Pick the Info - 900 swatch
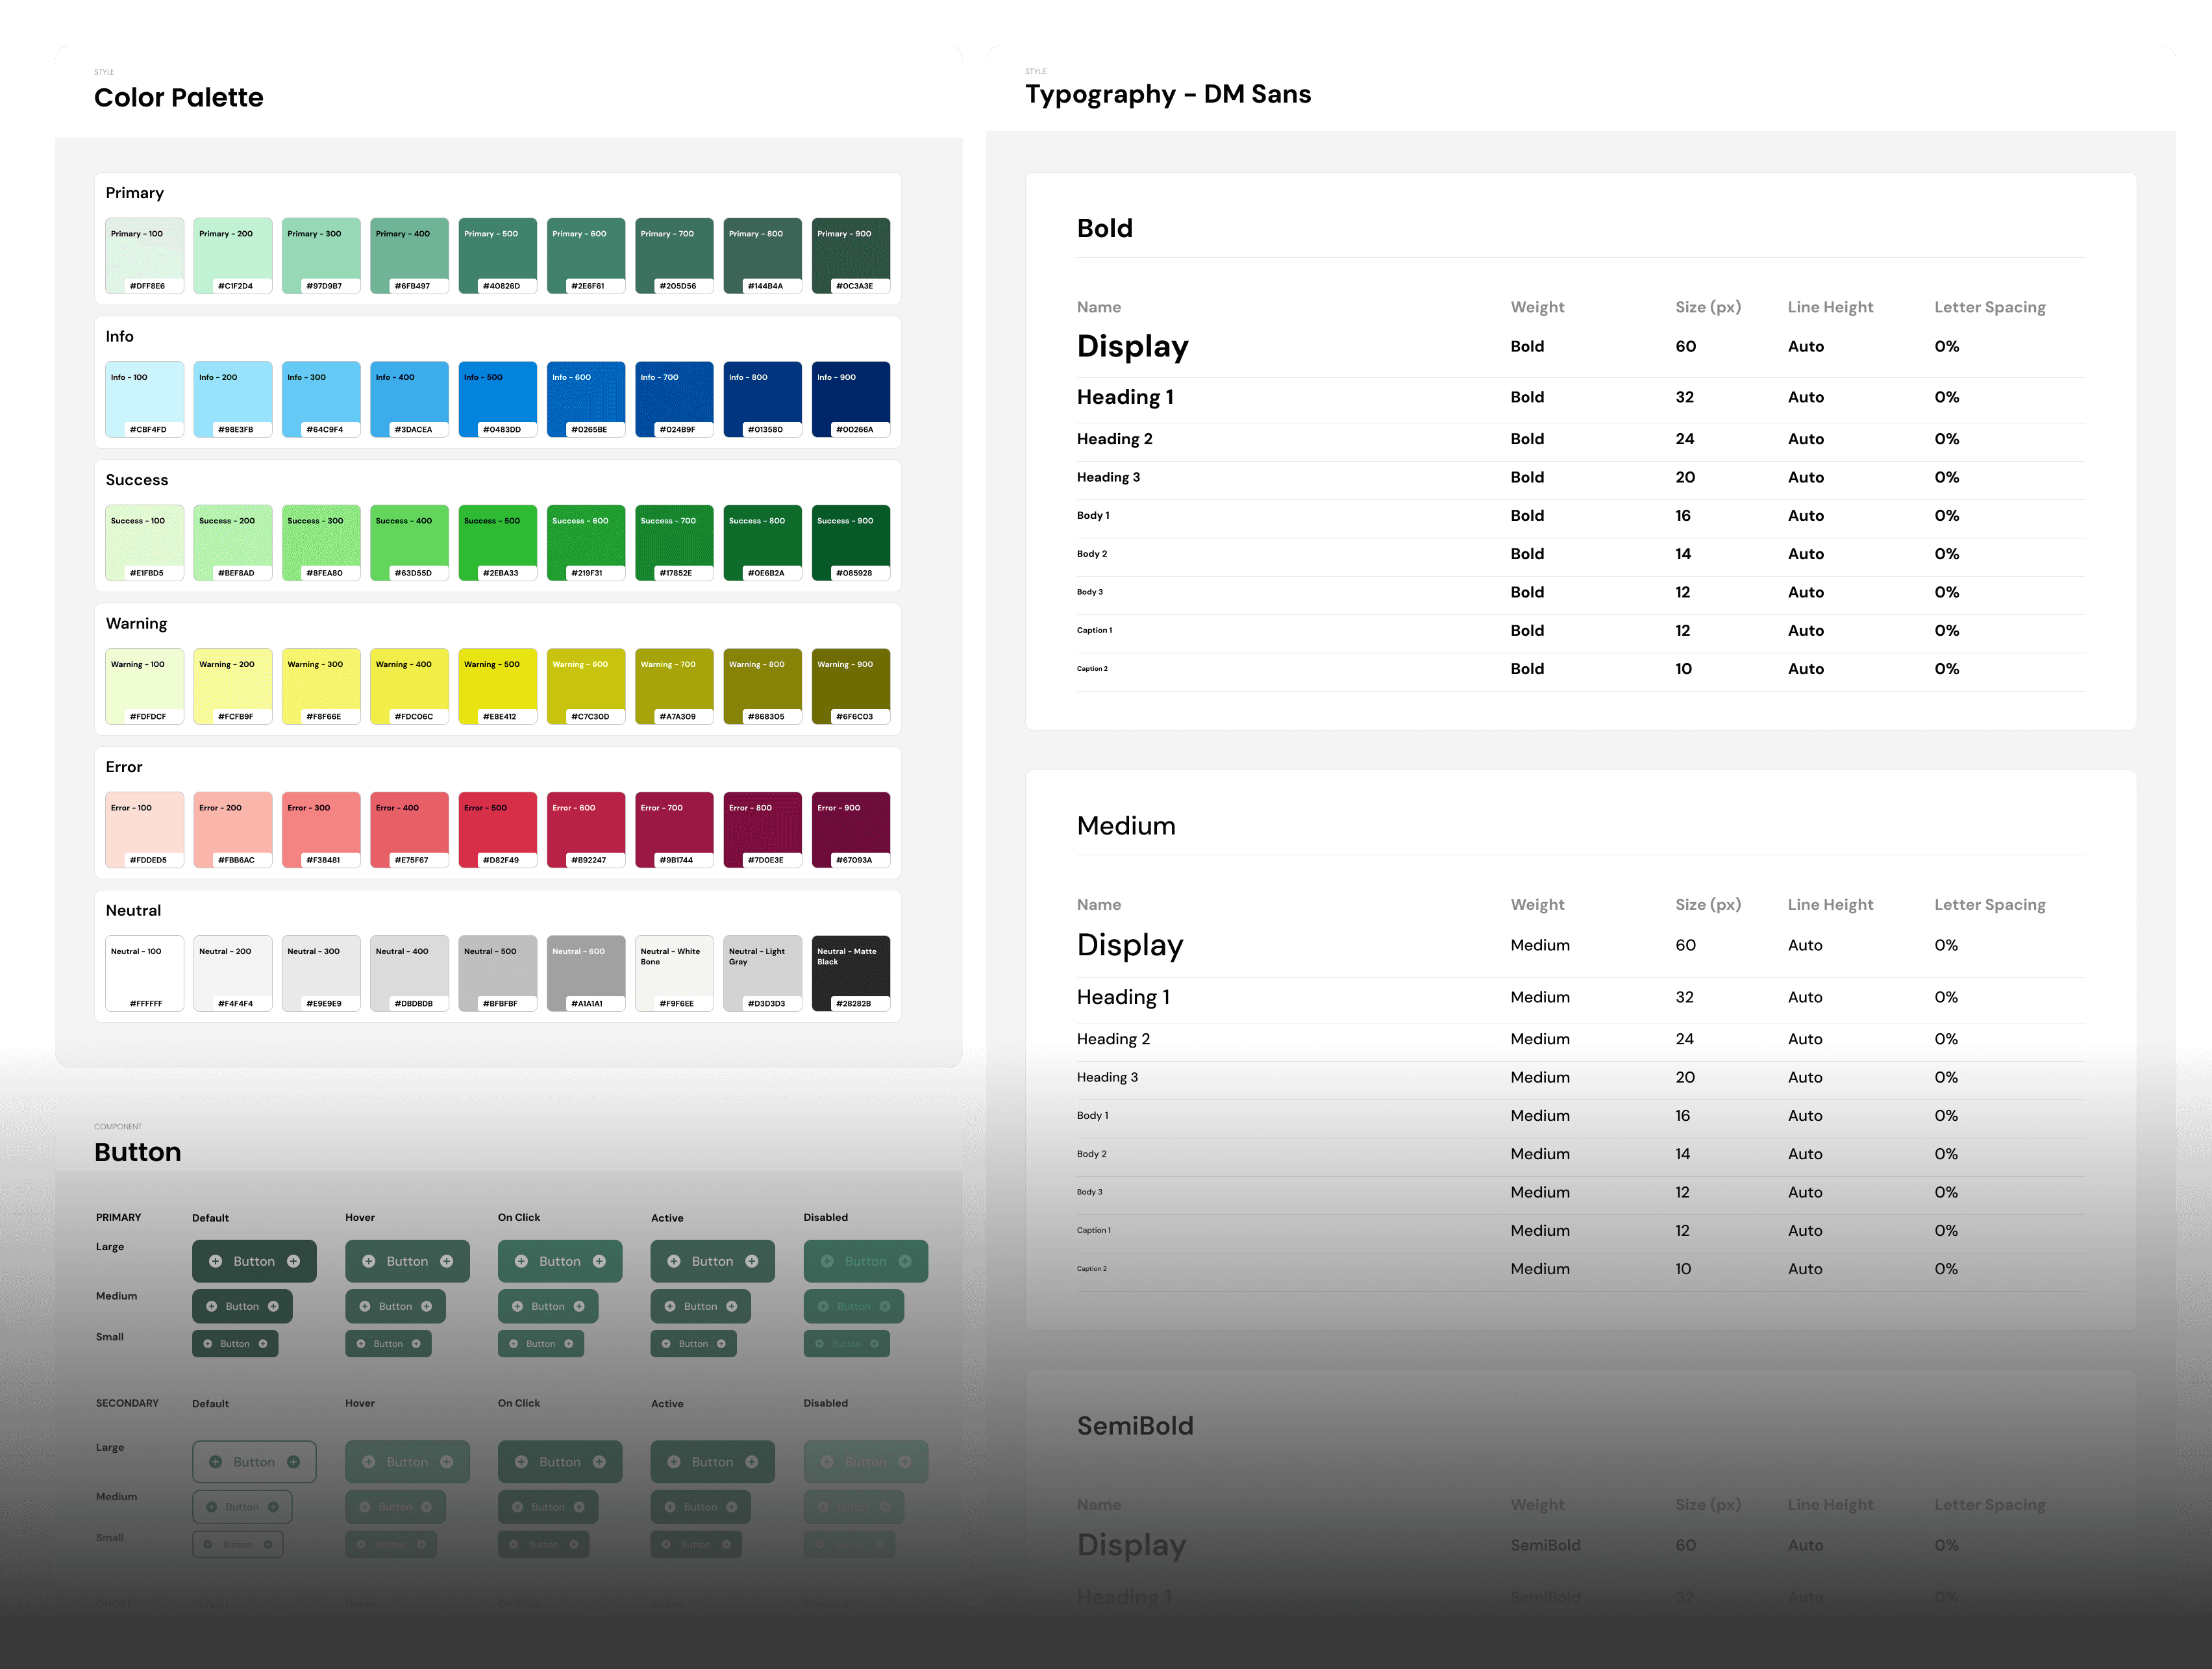The height and width of the screenshot is (1669, 2212). pyautogui.click(x=850, y=399)
